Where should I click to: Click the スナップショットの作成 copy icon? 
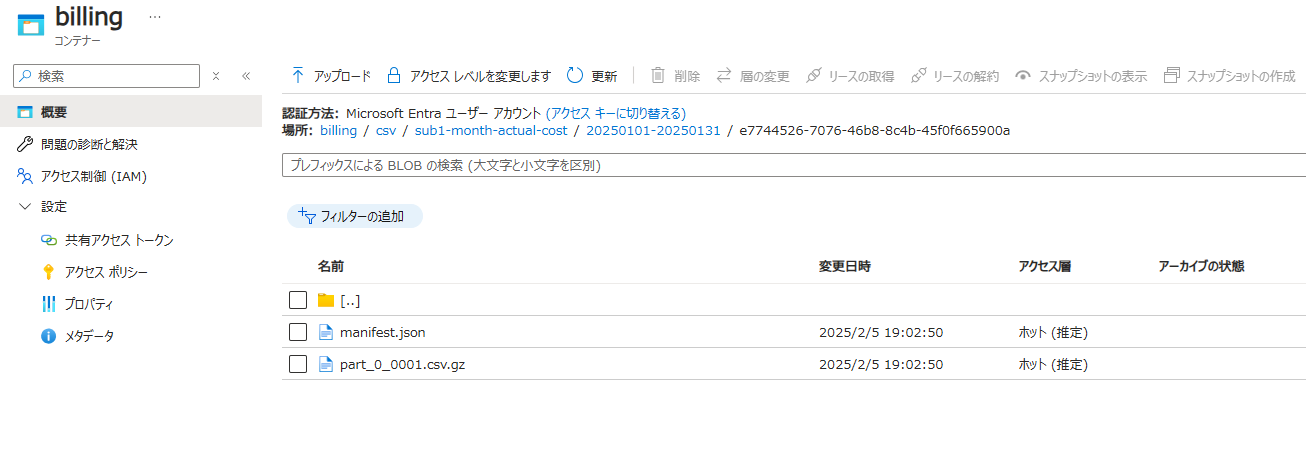click(x=1171, y=75)
